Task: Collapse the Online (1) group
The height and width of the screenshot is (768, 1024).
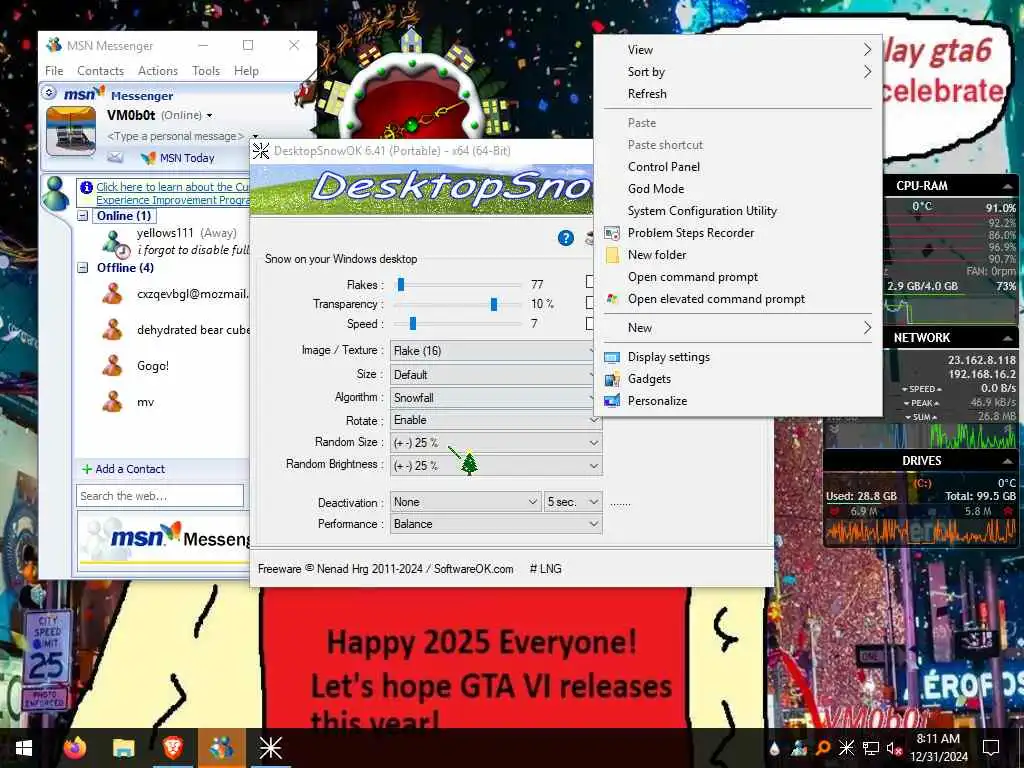Action: click(x=83, y=216)
